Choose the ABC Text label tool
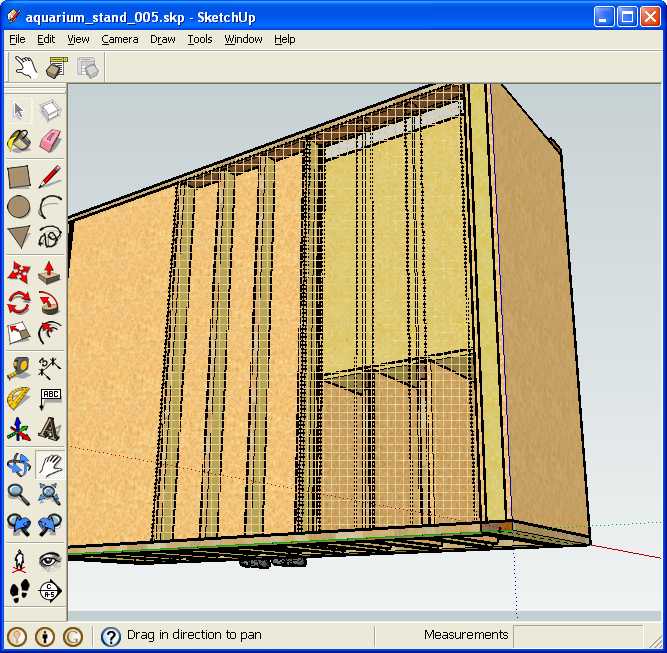This screenshot has width=667, height=653. click(50, 398)
